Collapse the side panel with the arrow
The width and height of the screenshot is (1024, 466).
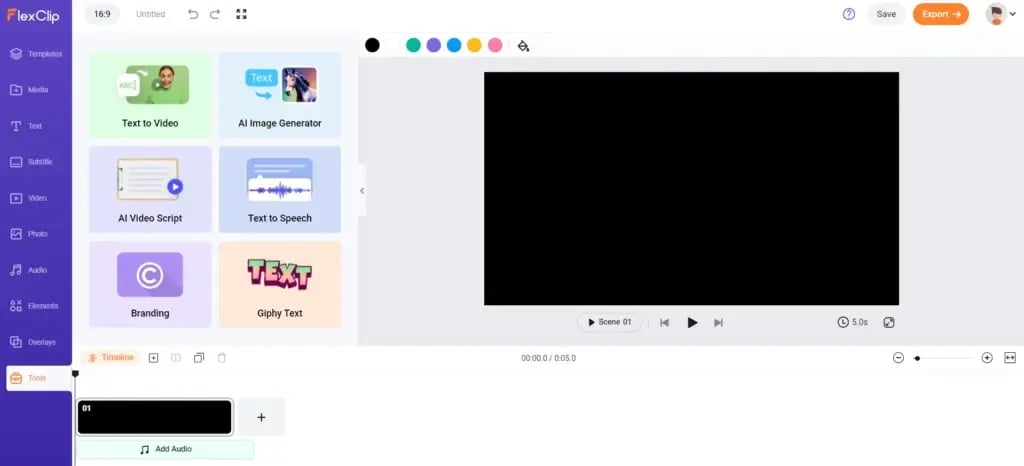(x=362, y=190)
